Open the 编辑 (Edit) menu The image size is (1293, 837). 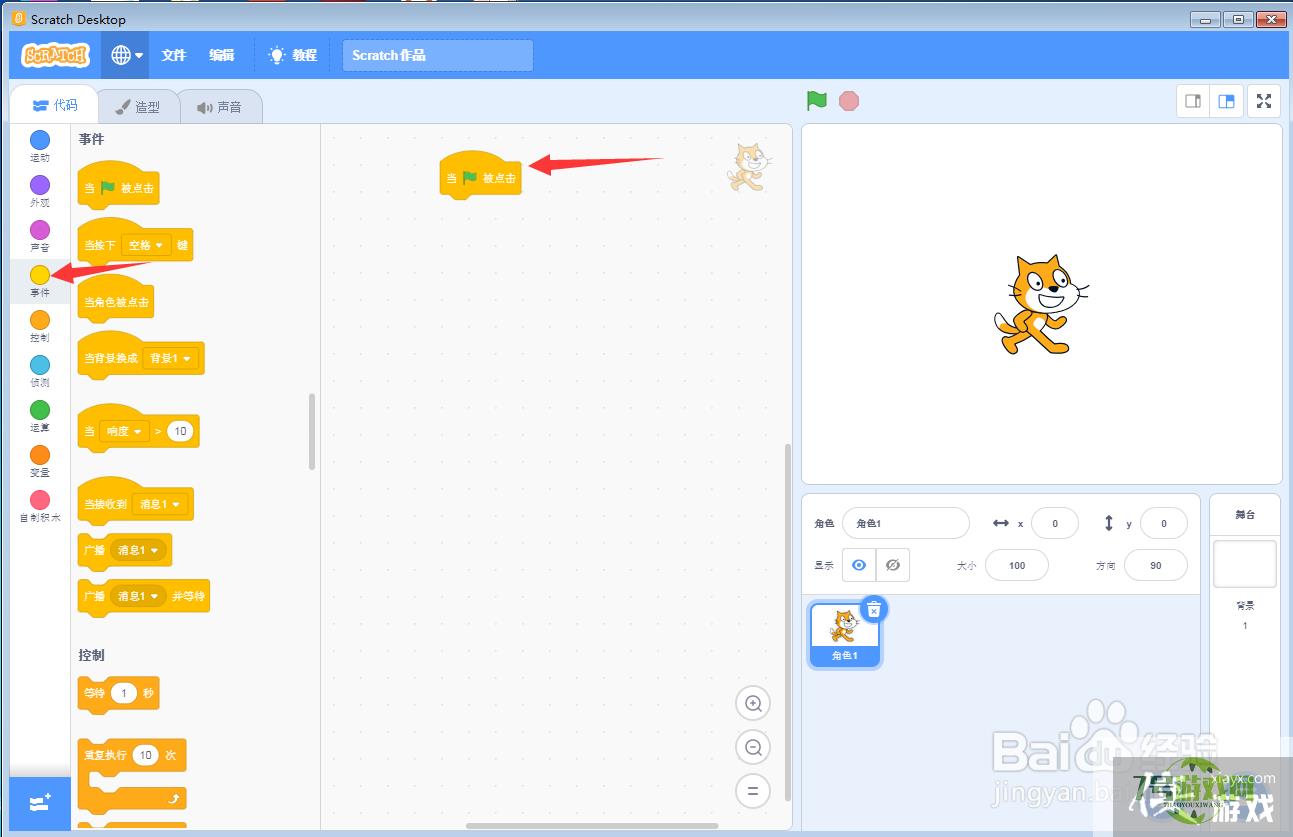[x=222, y=55]
